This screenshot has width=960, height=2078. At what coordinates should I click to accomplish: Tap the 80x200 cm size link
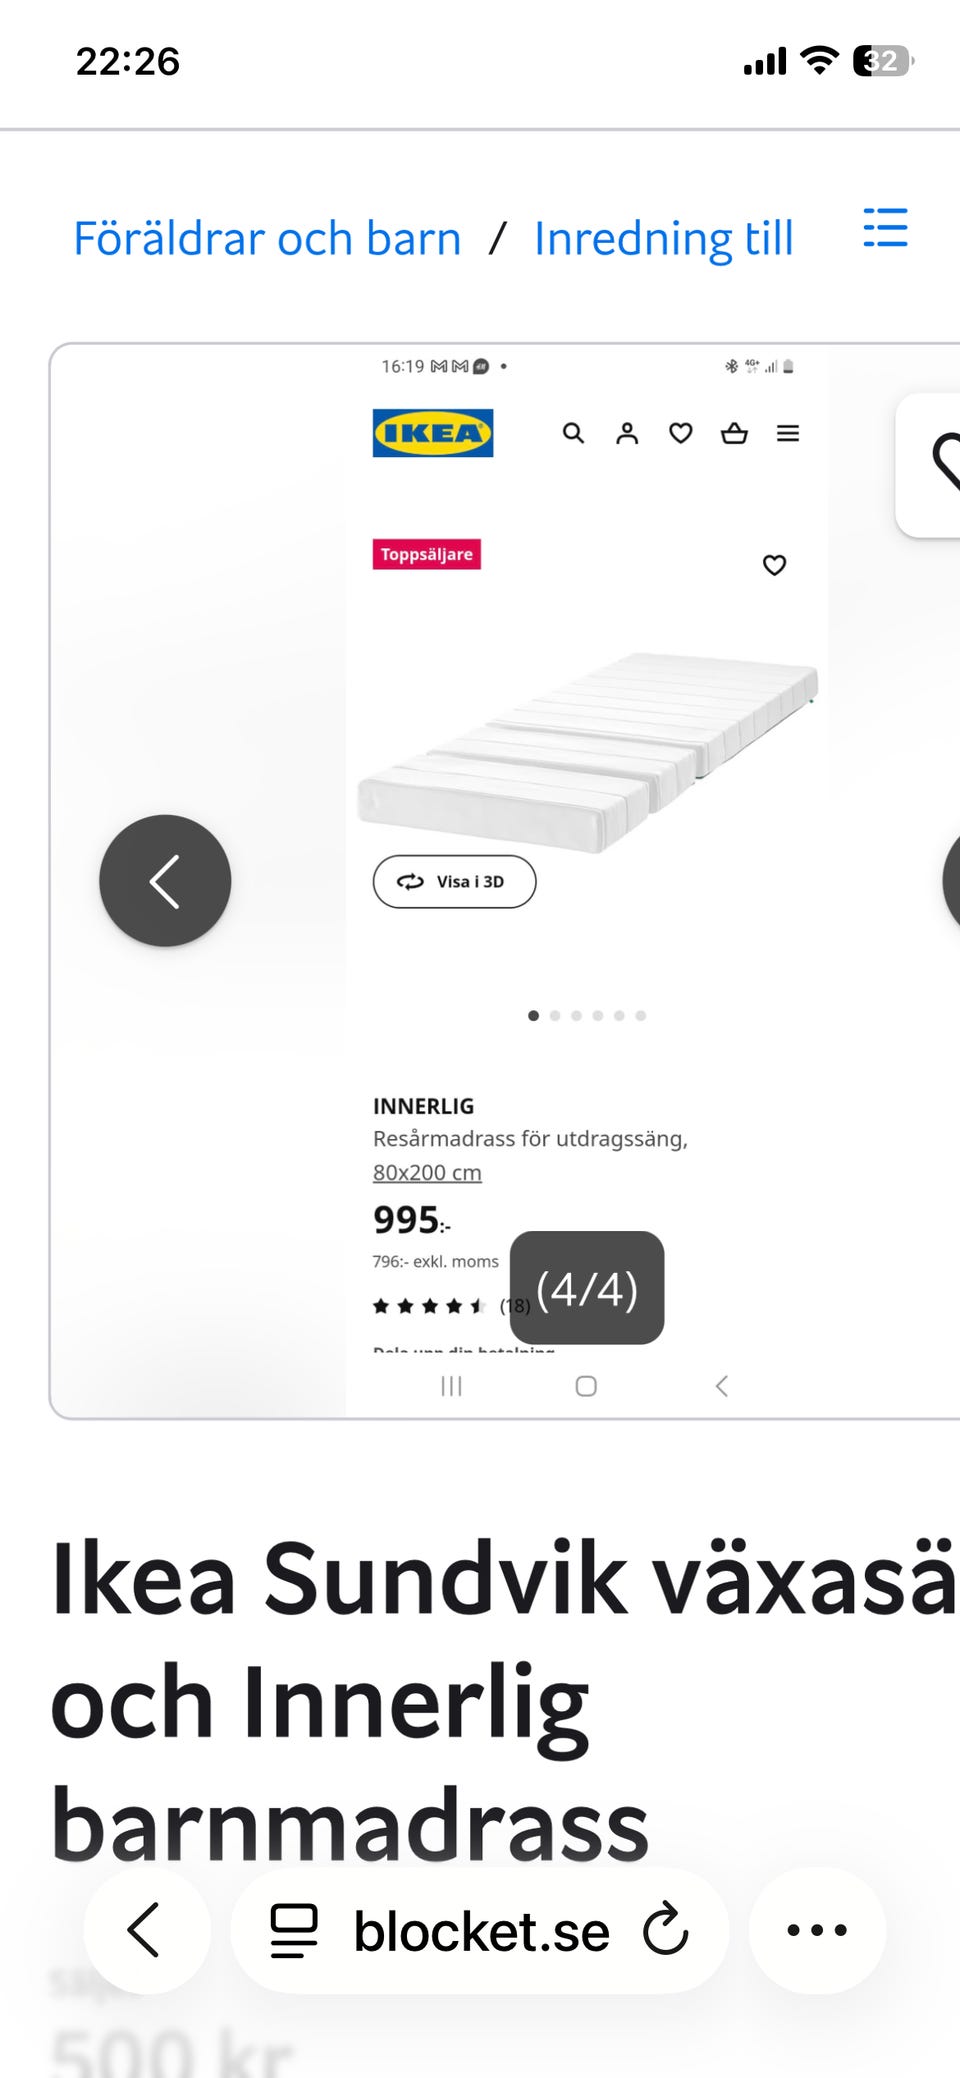coord(427,1172)
